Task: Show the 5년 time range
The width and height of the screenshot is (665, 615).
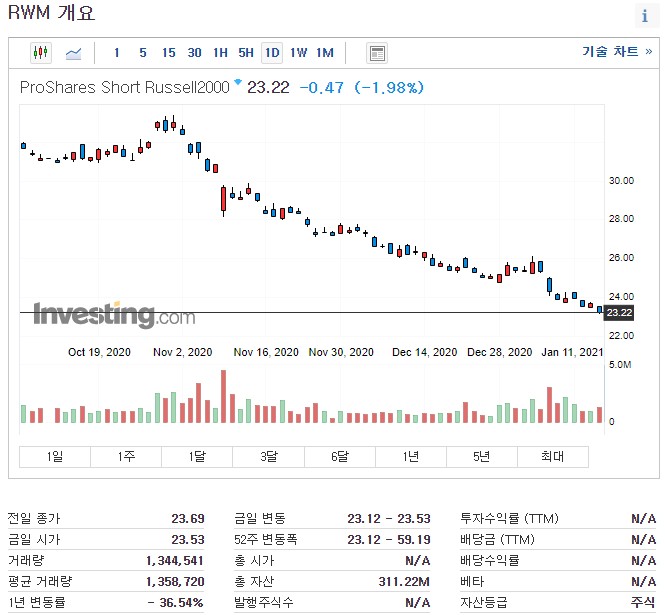Action: 482,456
